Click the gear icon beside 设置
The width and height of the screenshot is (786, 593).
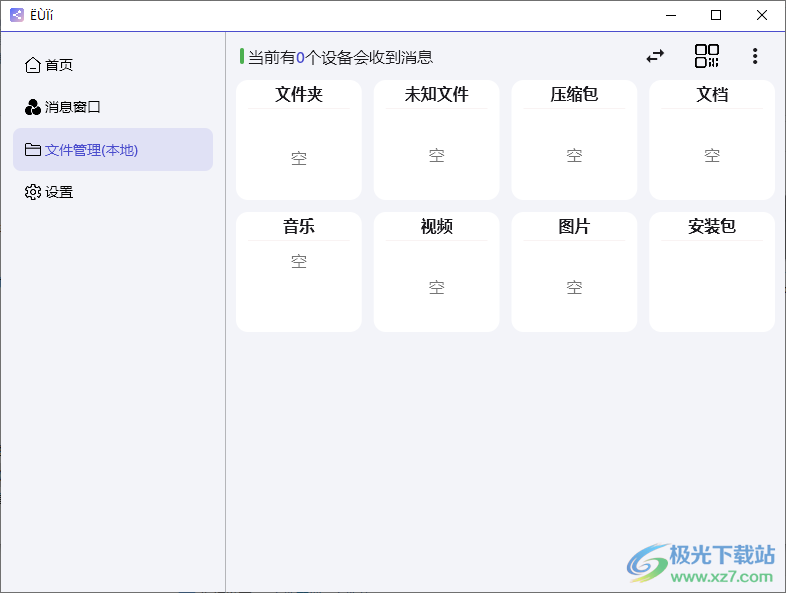click(x=33, y=192)
